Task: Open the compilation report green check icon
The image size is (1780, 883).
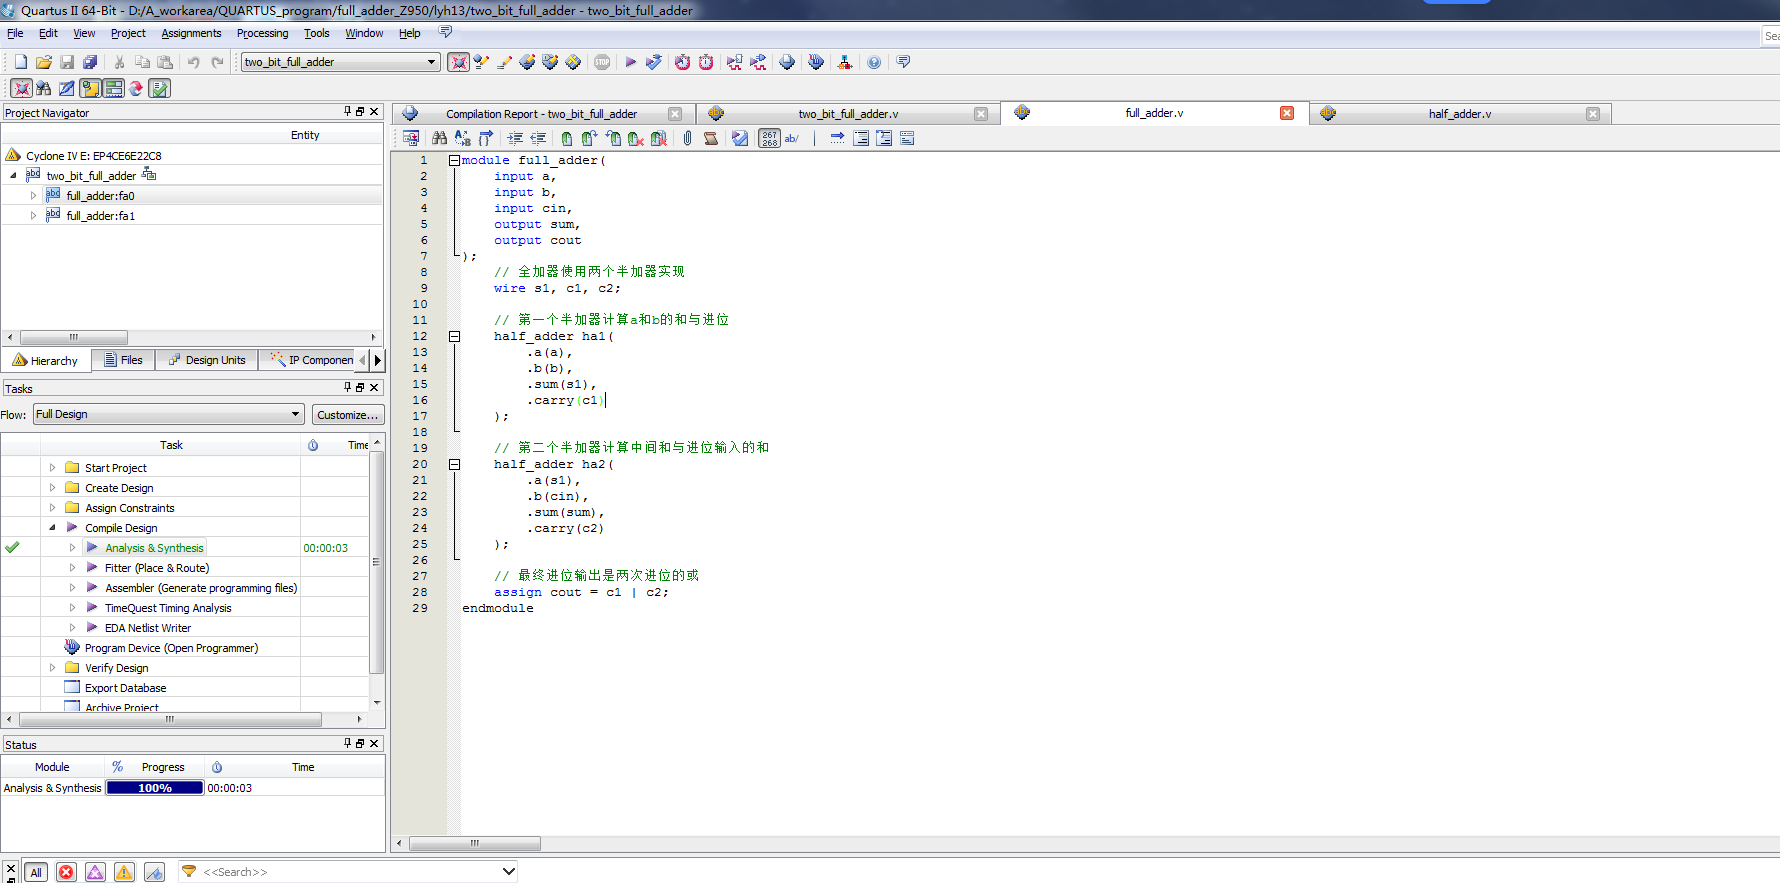Action: click(x=159, y=88)
